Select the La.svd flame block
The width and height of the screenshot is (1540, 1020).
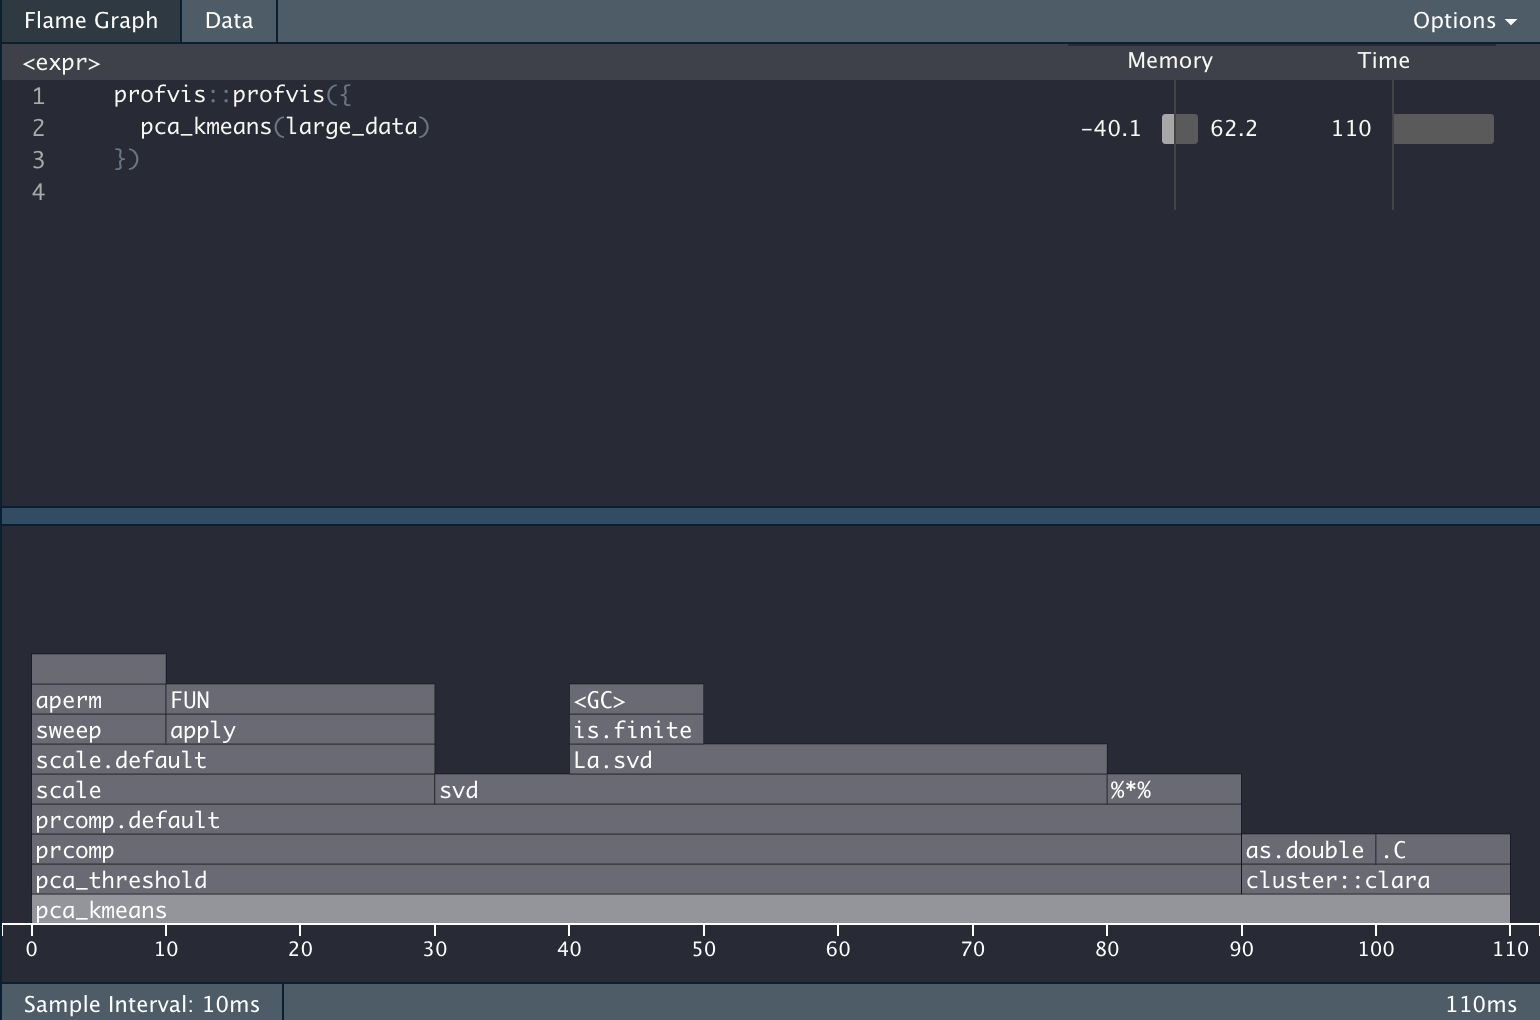tap(838, 760)
